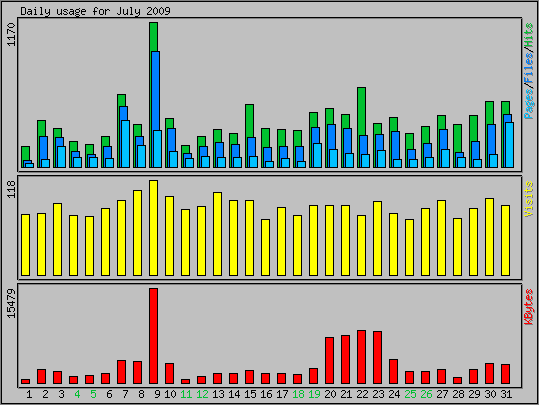Select day 2 on the x-axis
This screenshot has height=405, width=539.
[x=45, y=394]
